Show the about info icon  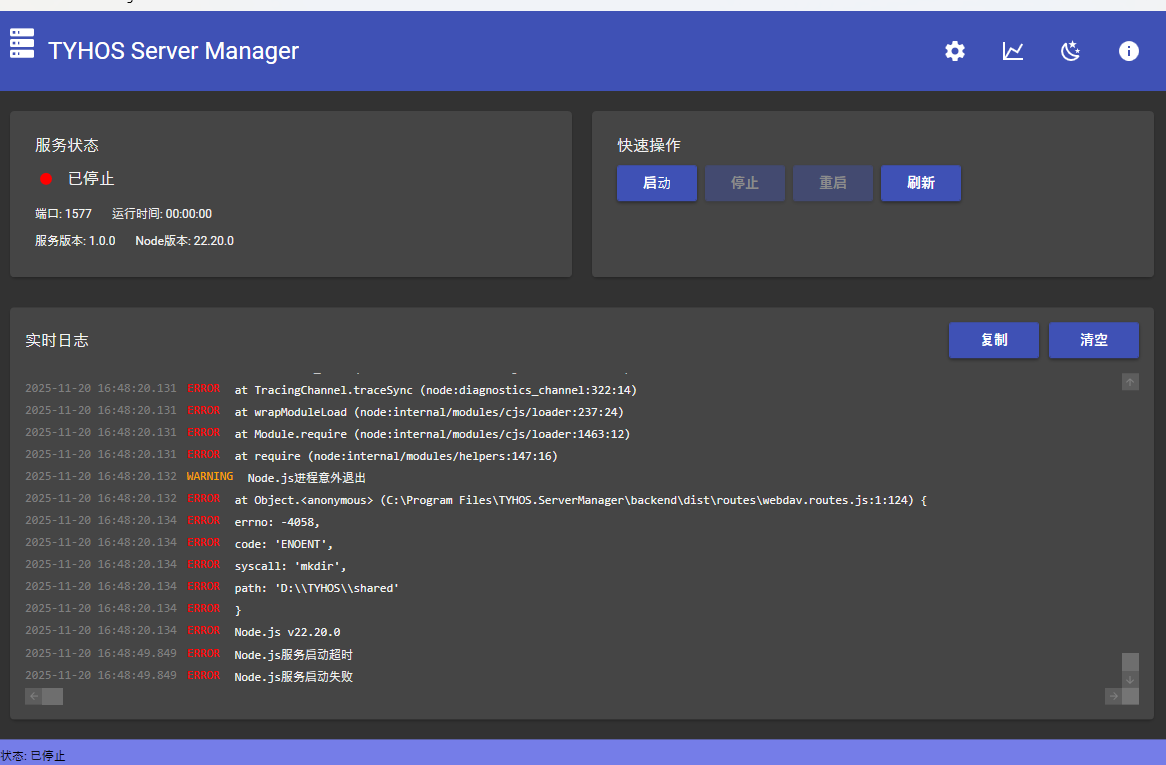coord(1129,51)
